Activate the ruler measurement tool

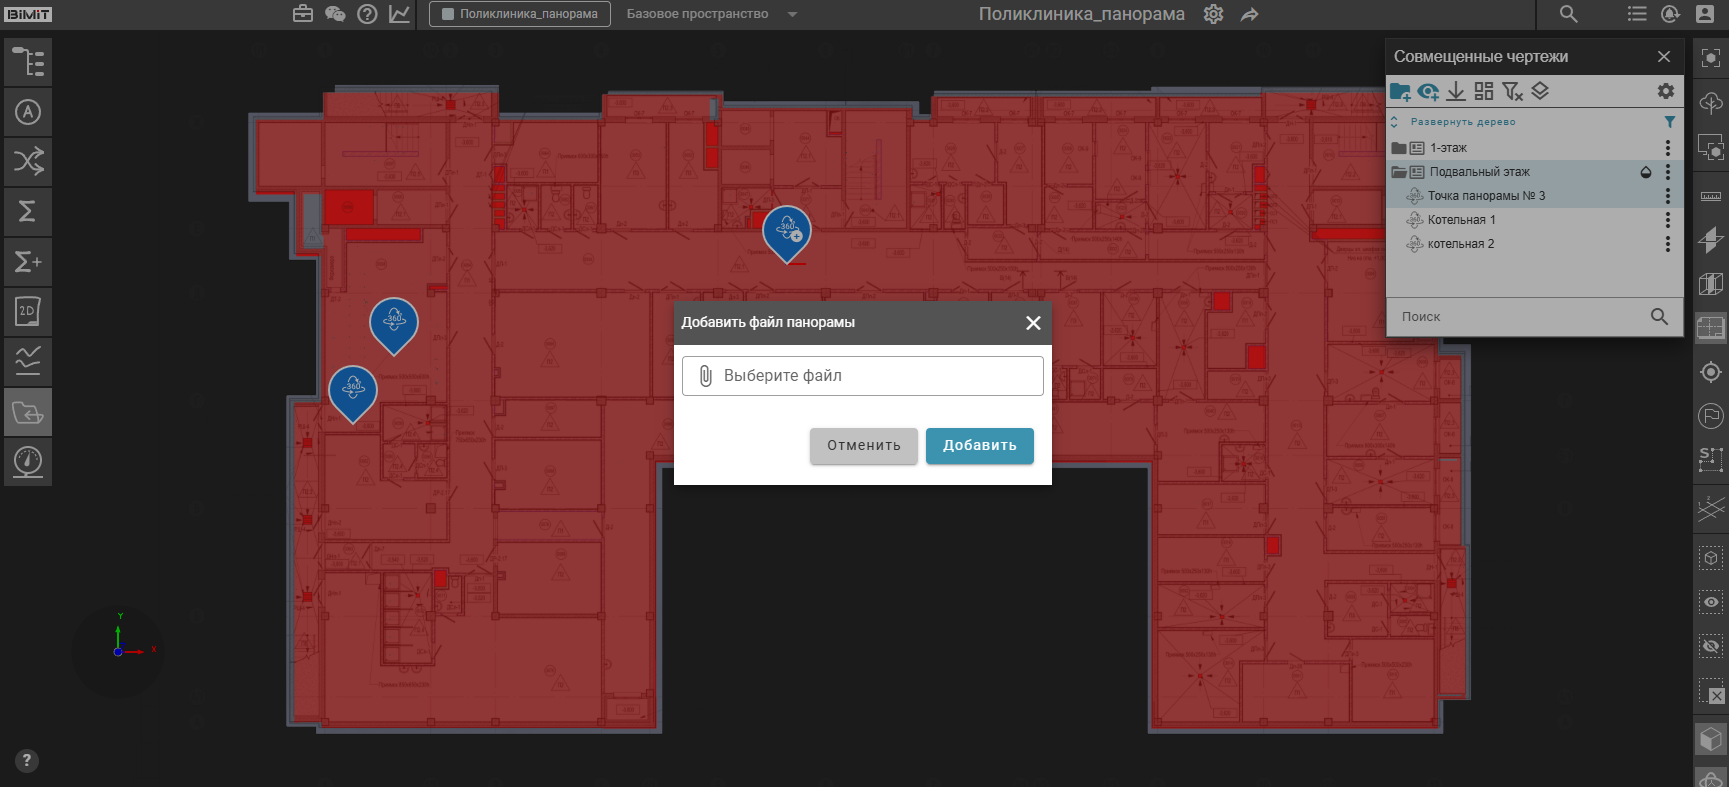coord(1711,195)
